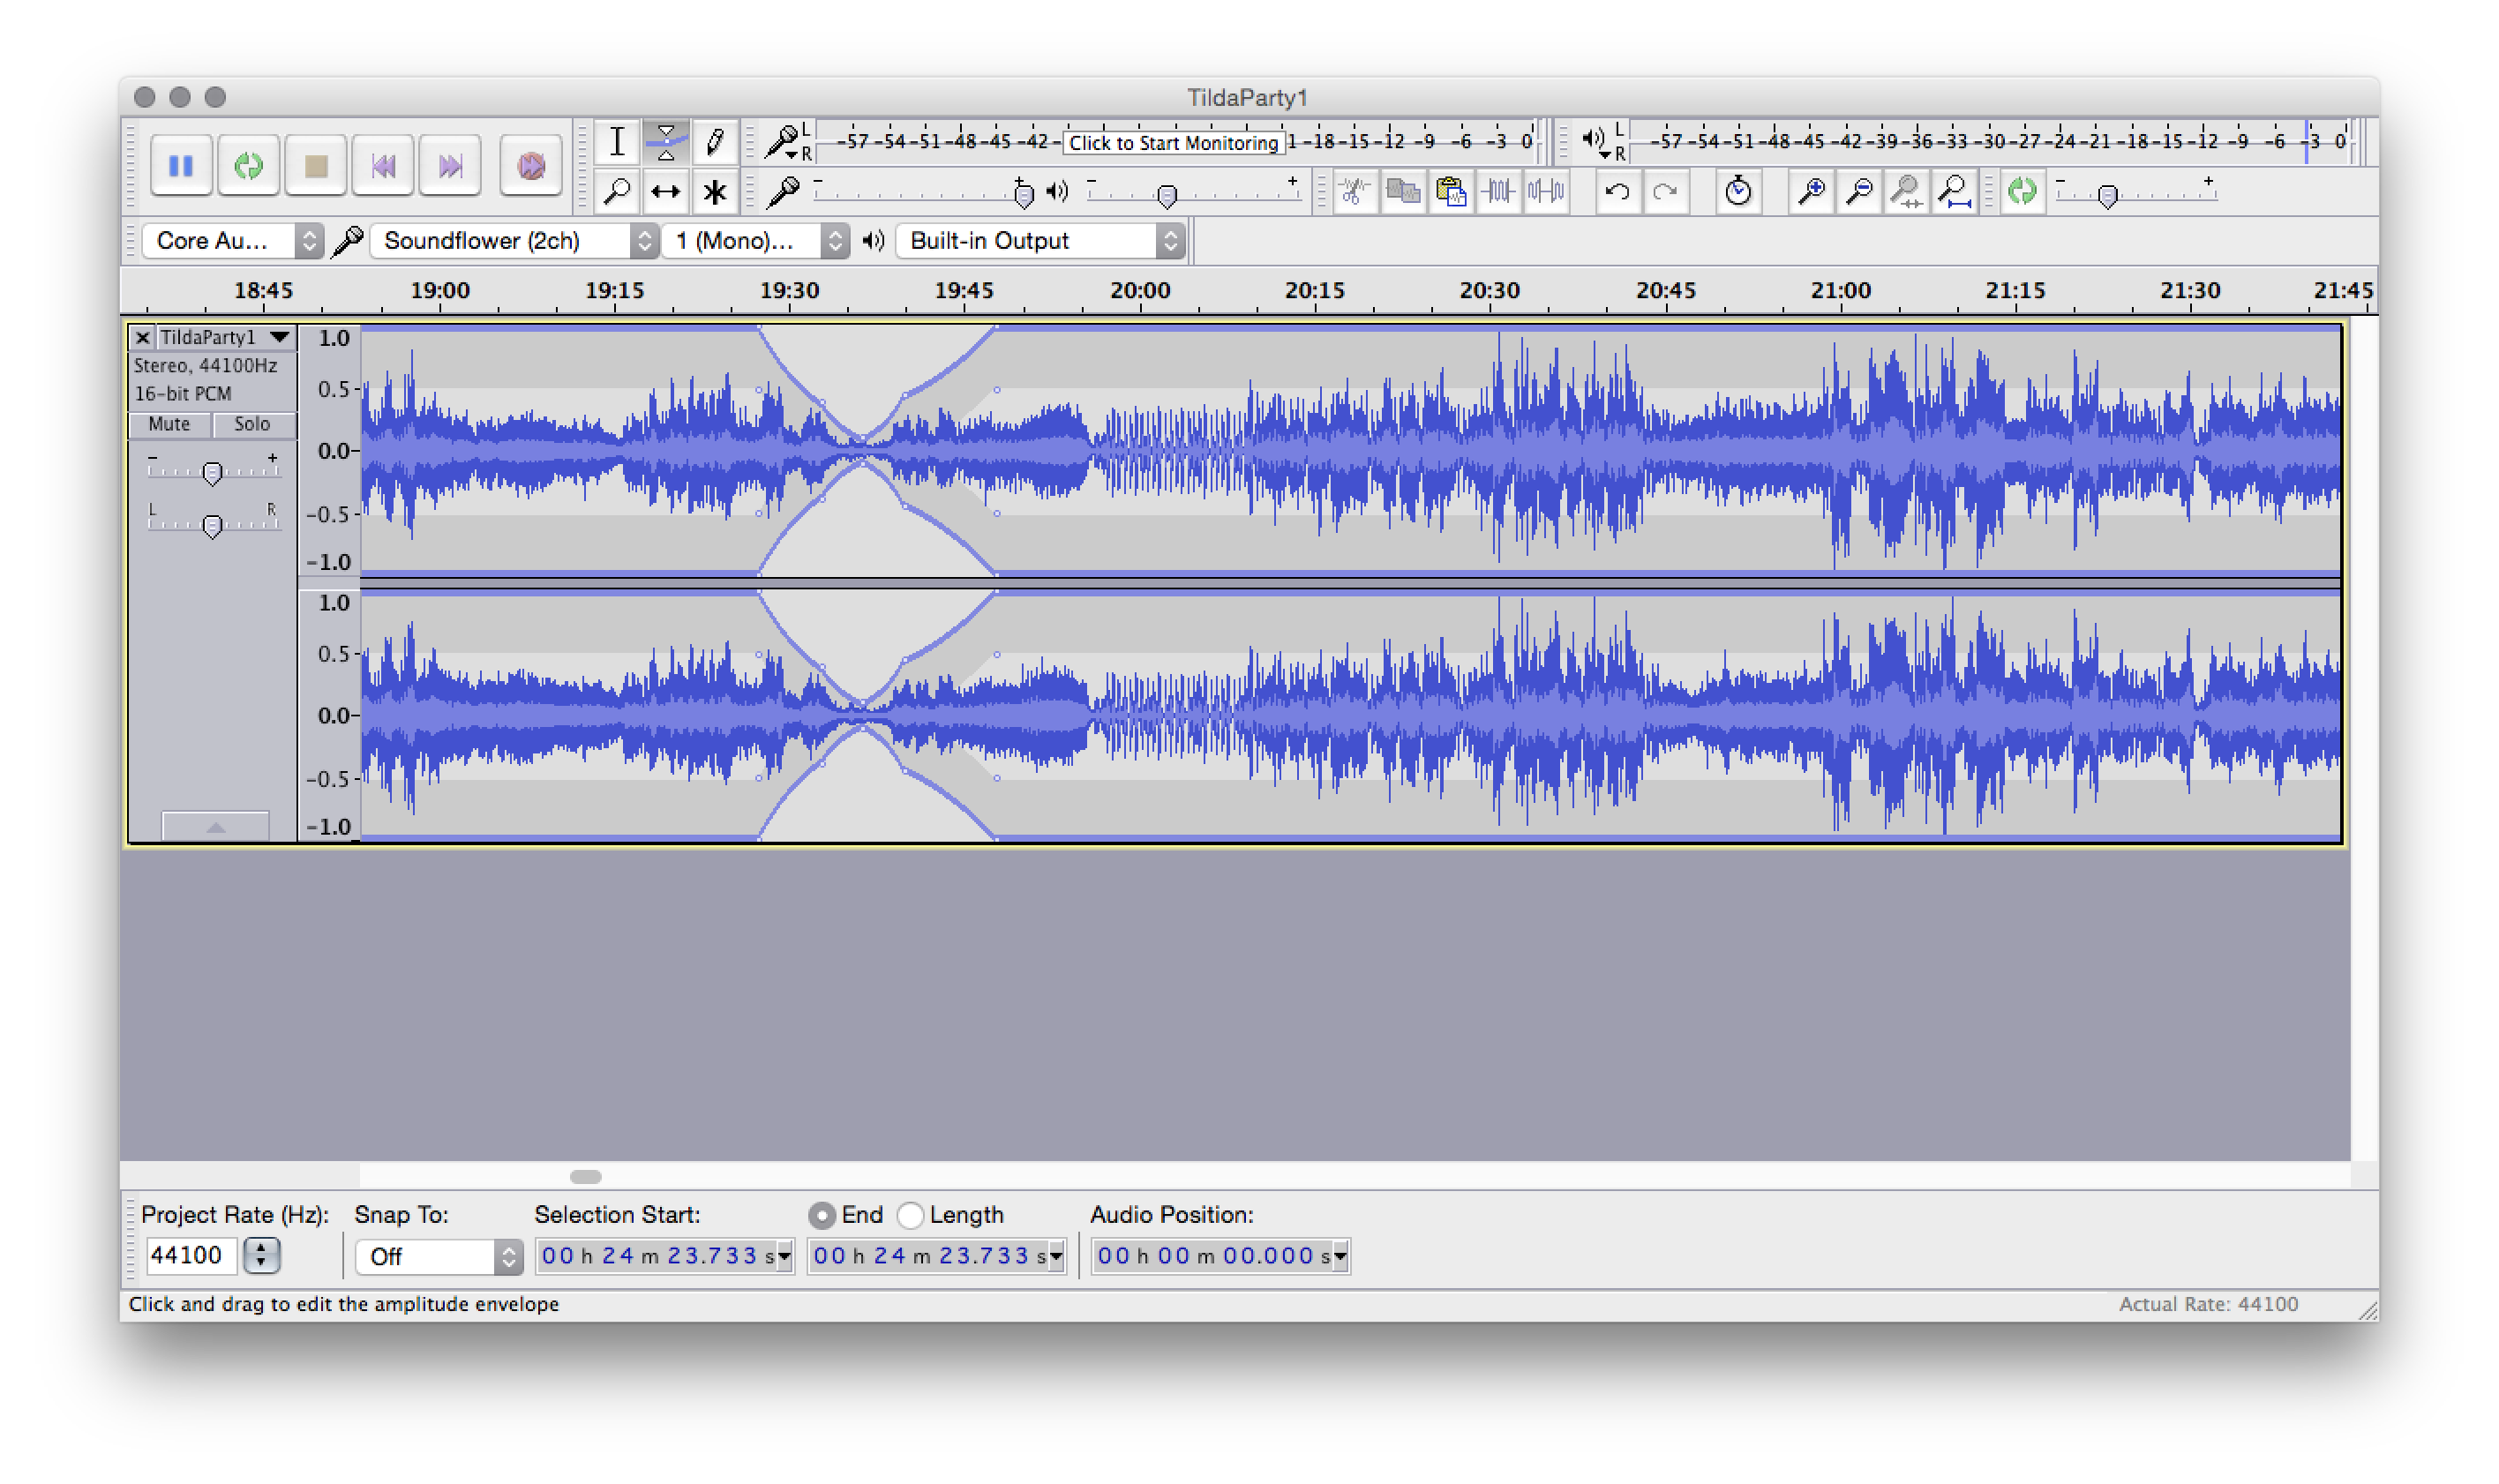Select the Multi-Tool (asterisk) mode
This screenshot has width=2499, height=1484.
pyautogui.click(x=714, y=191)
